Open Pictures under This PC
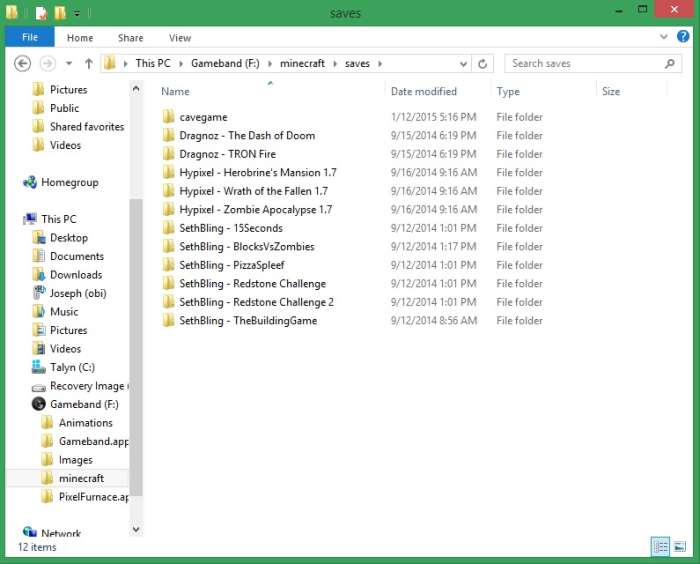 pyautogui.click(x=60, y=330)
